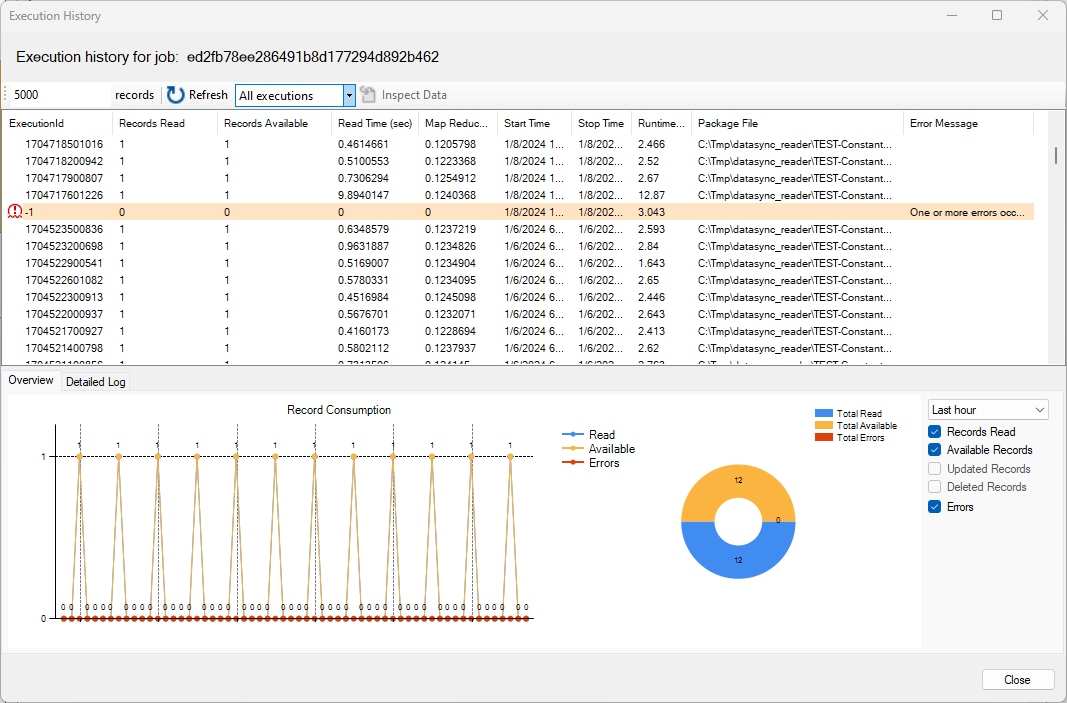Click the red Total Errors legend swatch
The height and width of the screenshot is (703, 1067).
(824, 437)
